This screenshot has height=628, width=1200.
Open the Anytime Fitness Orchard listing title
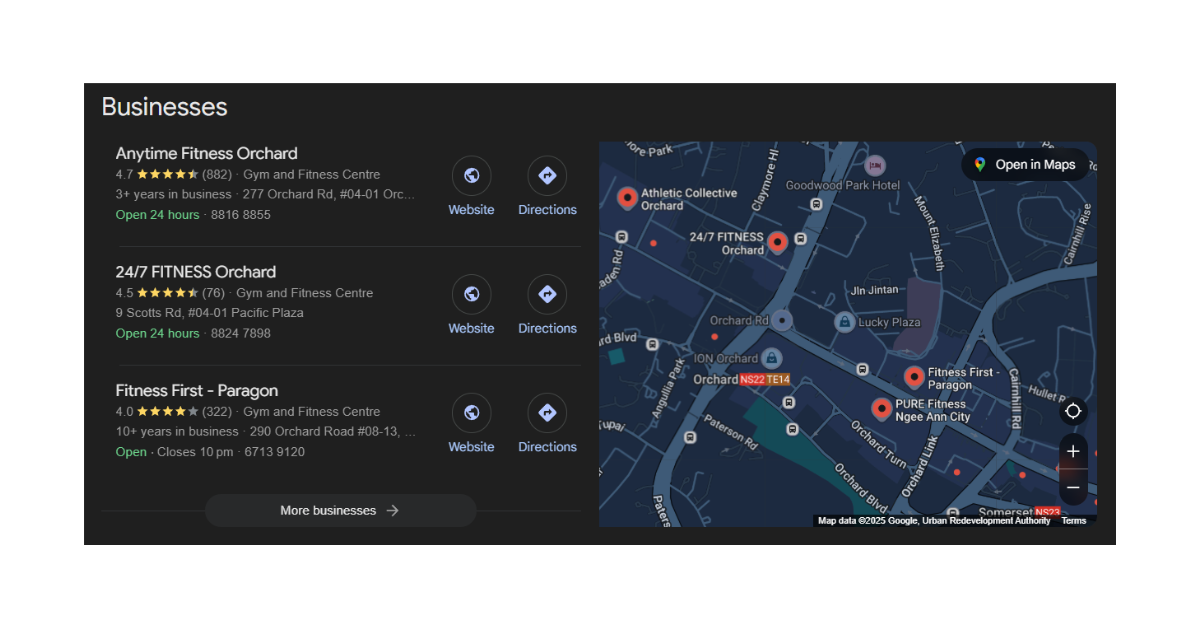206,153
